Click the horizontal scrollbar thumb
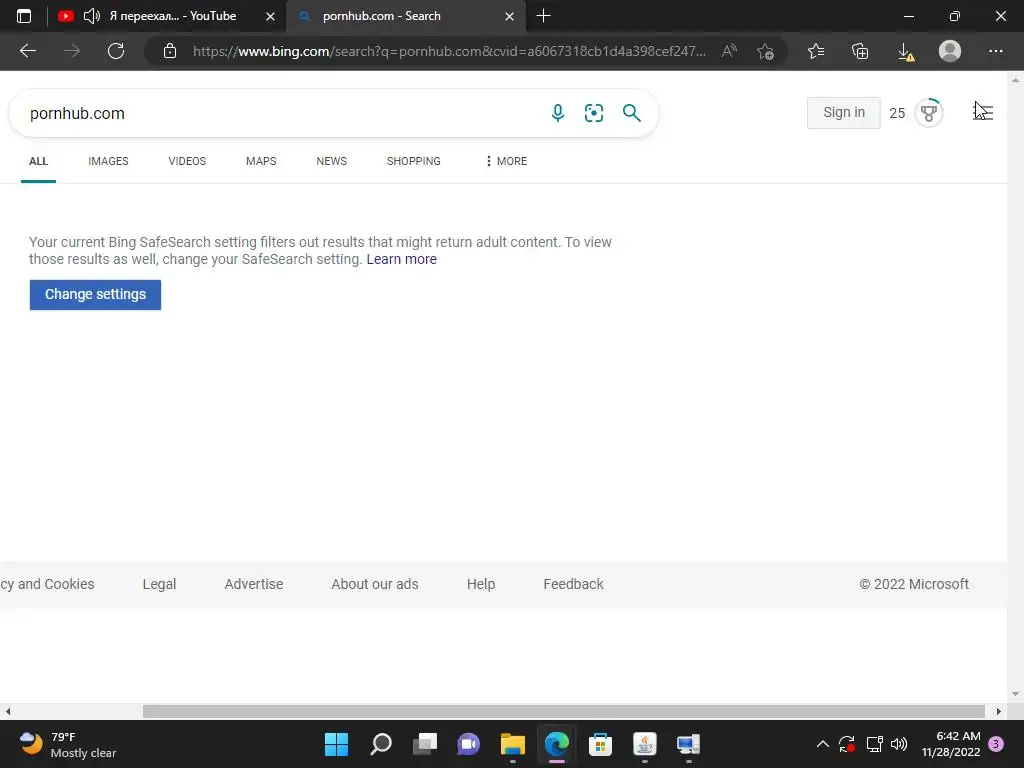1024x768 pixels. coord(564,711)
